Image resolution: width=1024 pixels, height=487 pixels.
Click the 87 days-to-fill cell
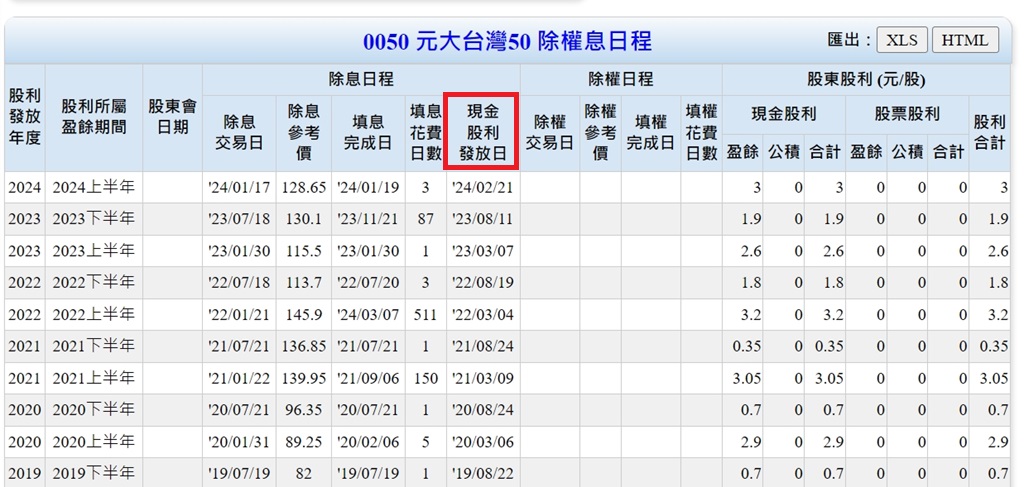(425, 219)
